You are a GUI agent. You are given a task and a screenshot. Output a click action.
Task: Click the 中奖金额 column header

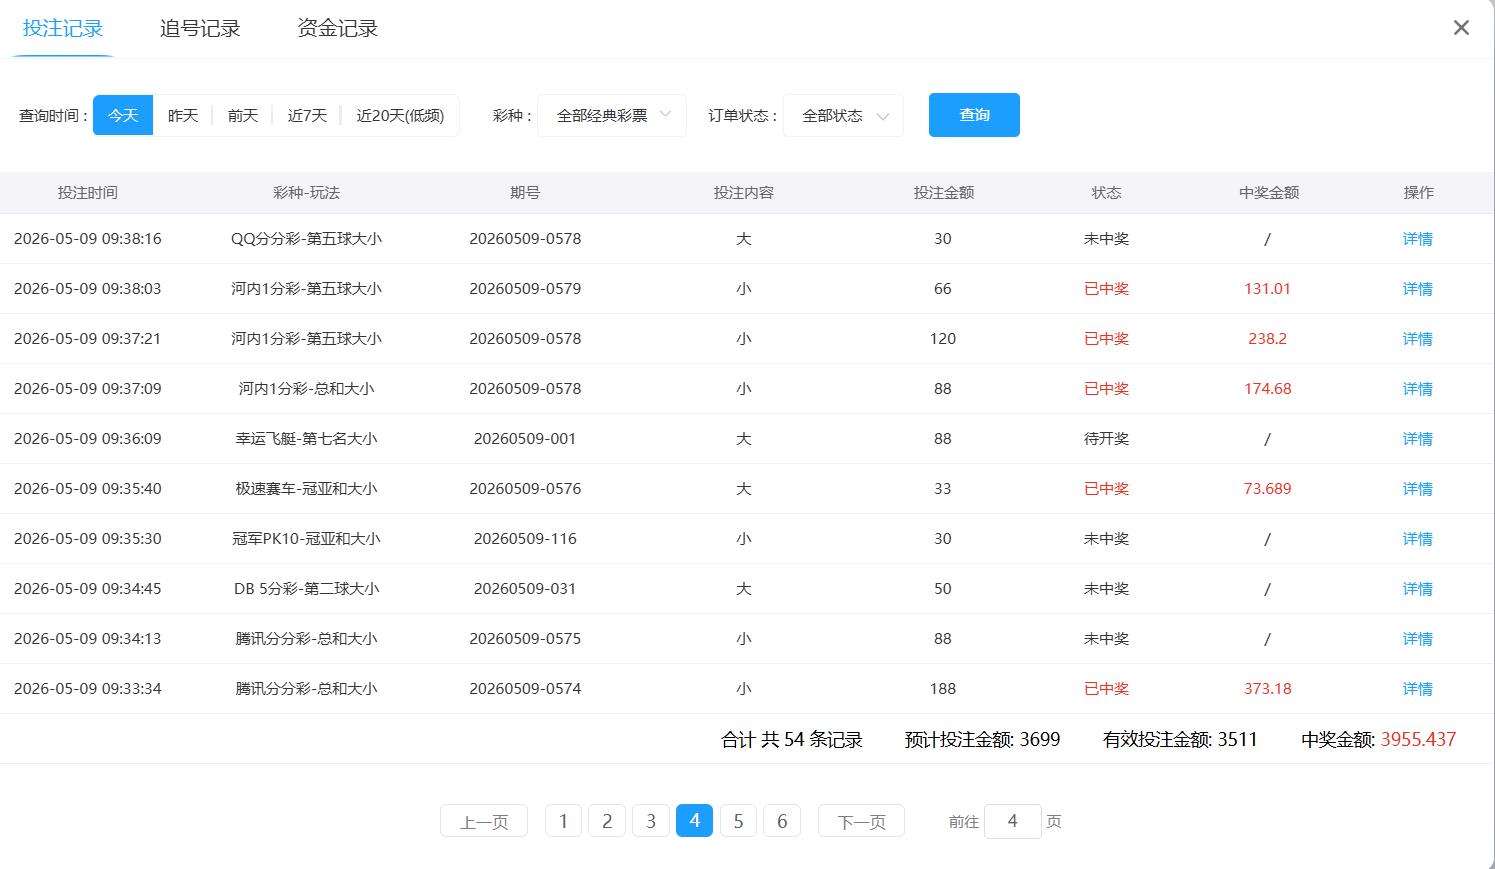(1268, 193)
